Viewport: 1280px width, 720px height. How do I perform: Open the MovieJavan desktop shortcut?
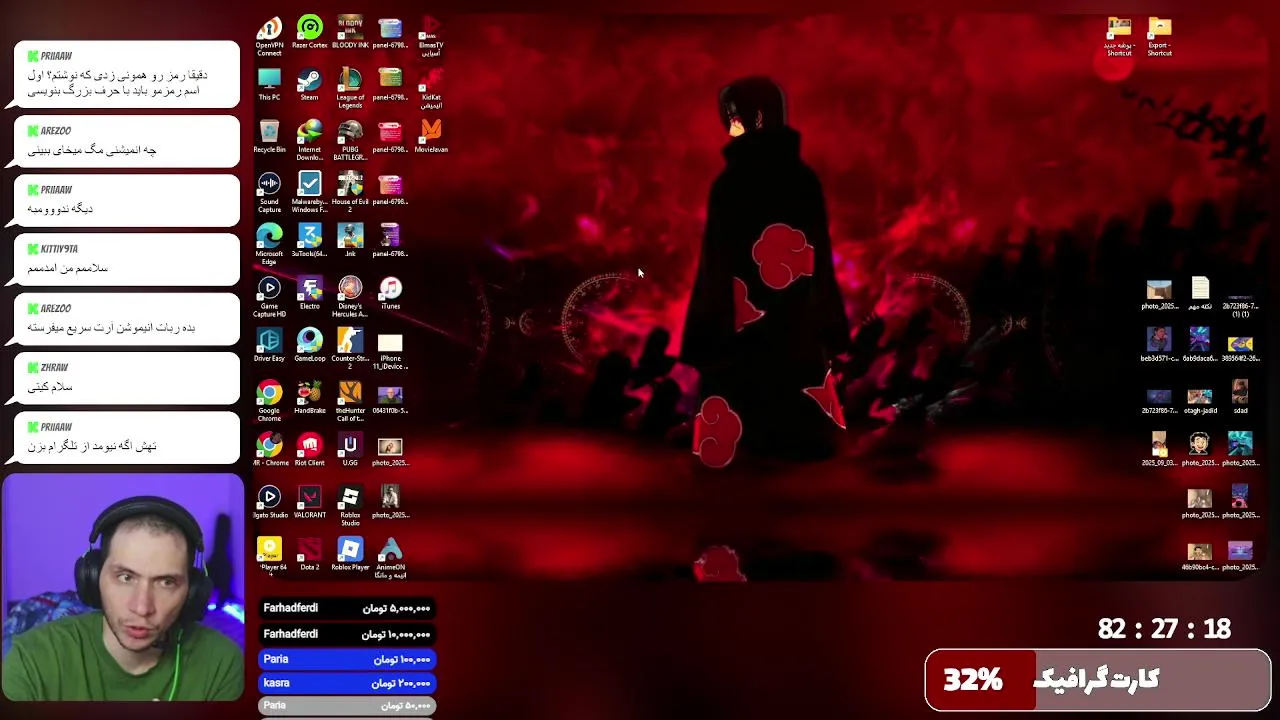pyautogui.click(x=431, y=137)
